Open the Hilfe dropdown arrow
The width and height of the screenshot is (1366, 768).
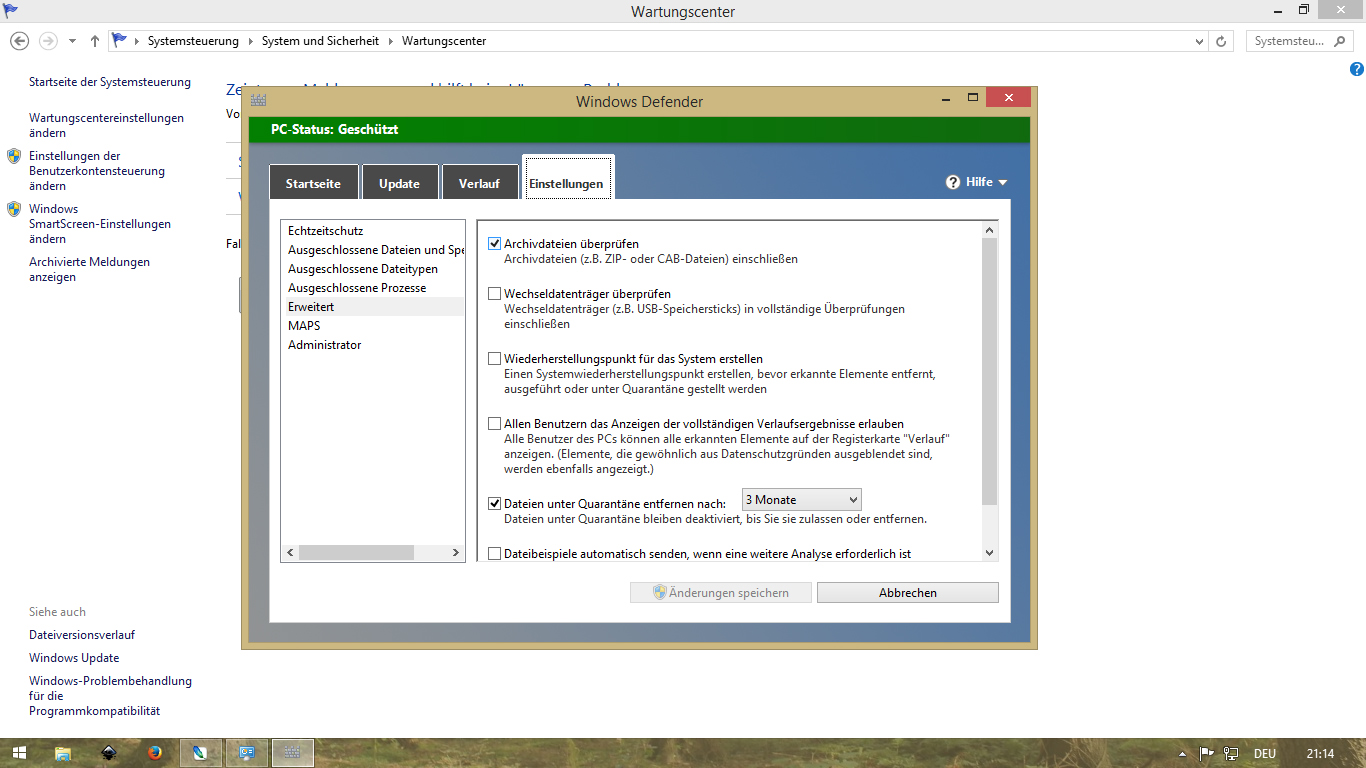coord(1002,182)
